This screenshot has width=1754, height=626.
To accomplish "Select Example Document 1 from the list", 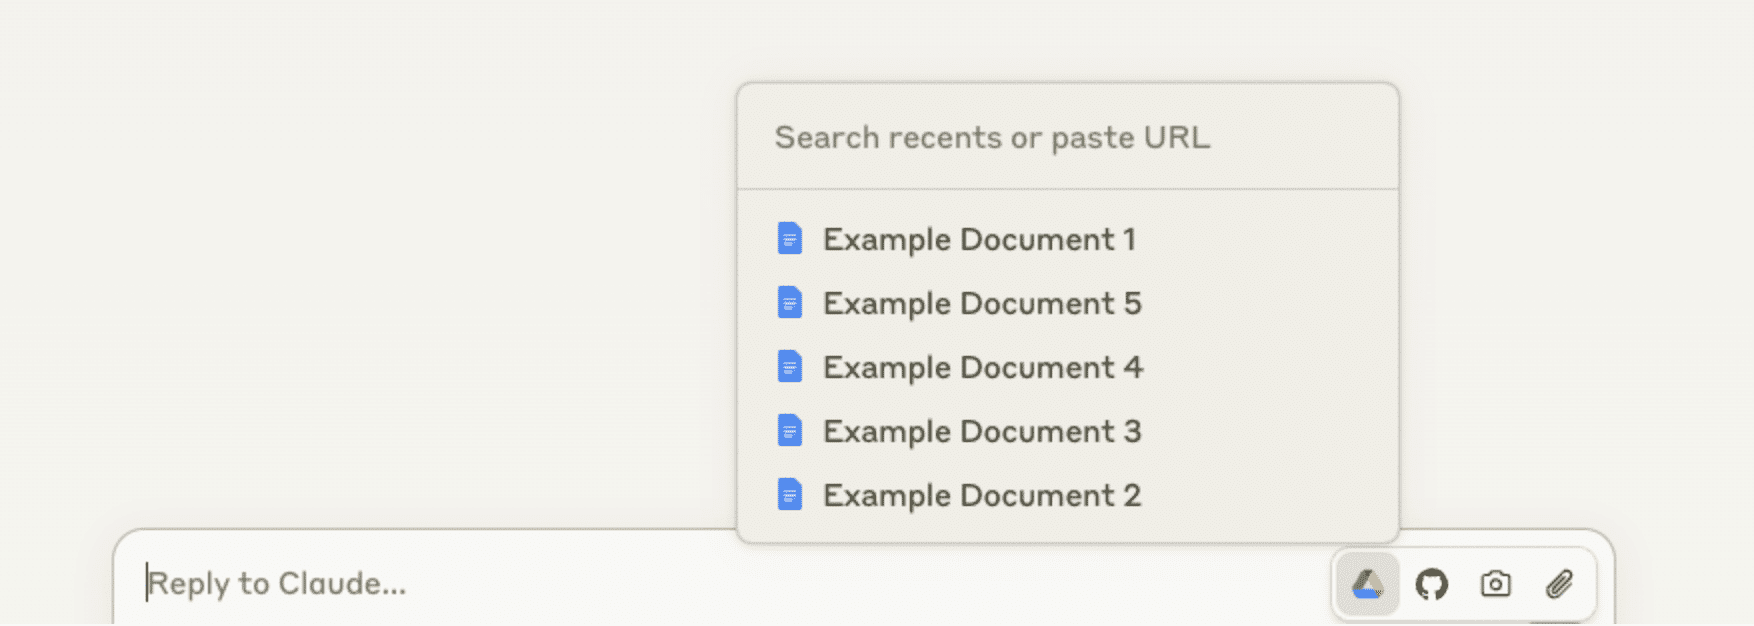I will tap(1067, 239).
